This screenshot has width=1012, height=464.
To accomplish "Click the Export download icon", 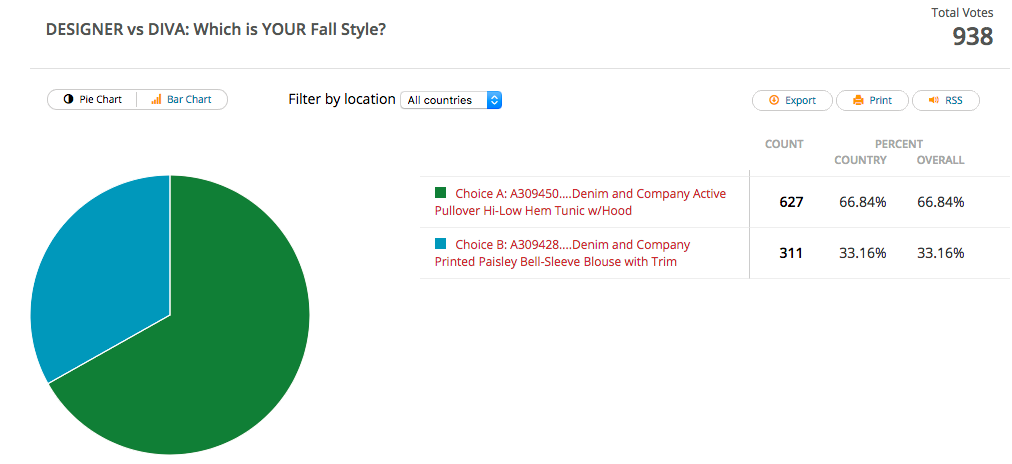I will click(774, 100).
